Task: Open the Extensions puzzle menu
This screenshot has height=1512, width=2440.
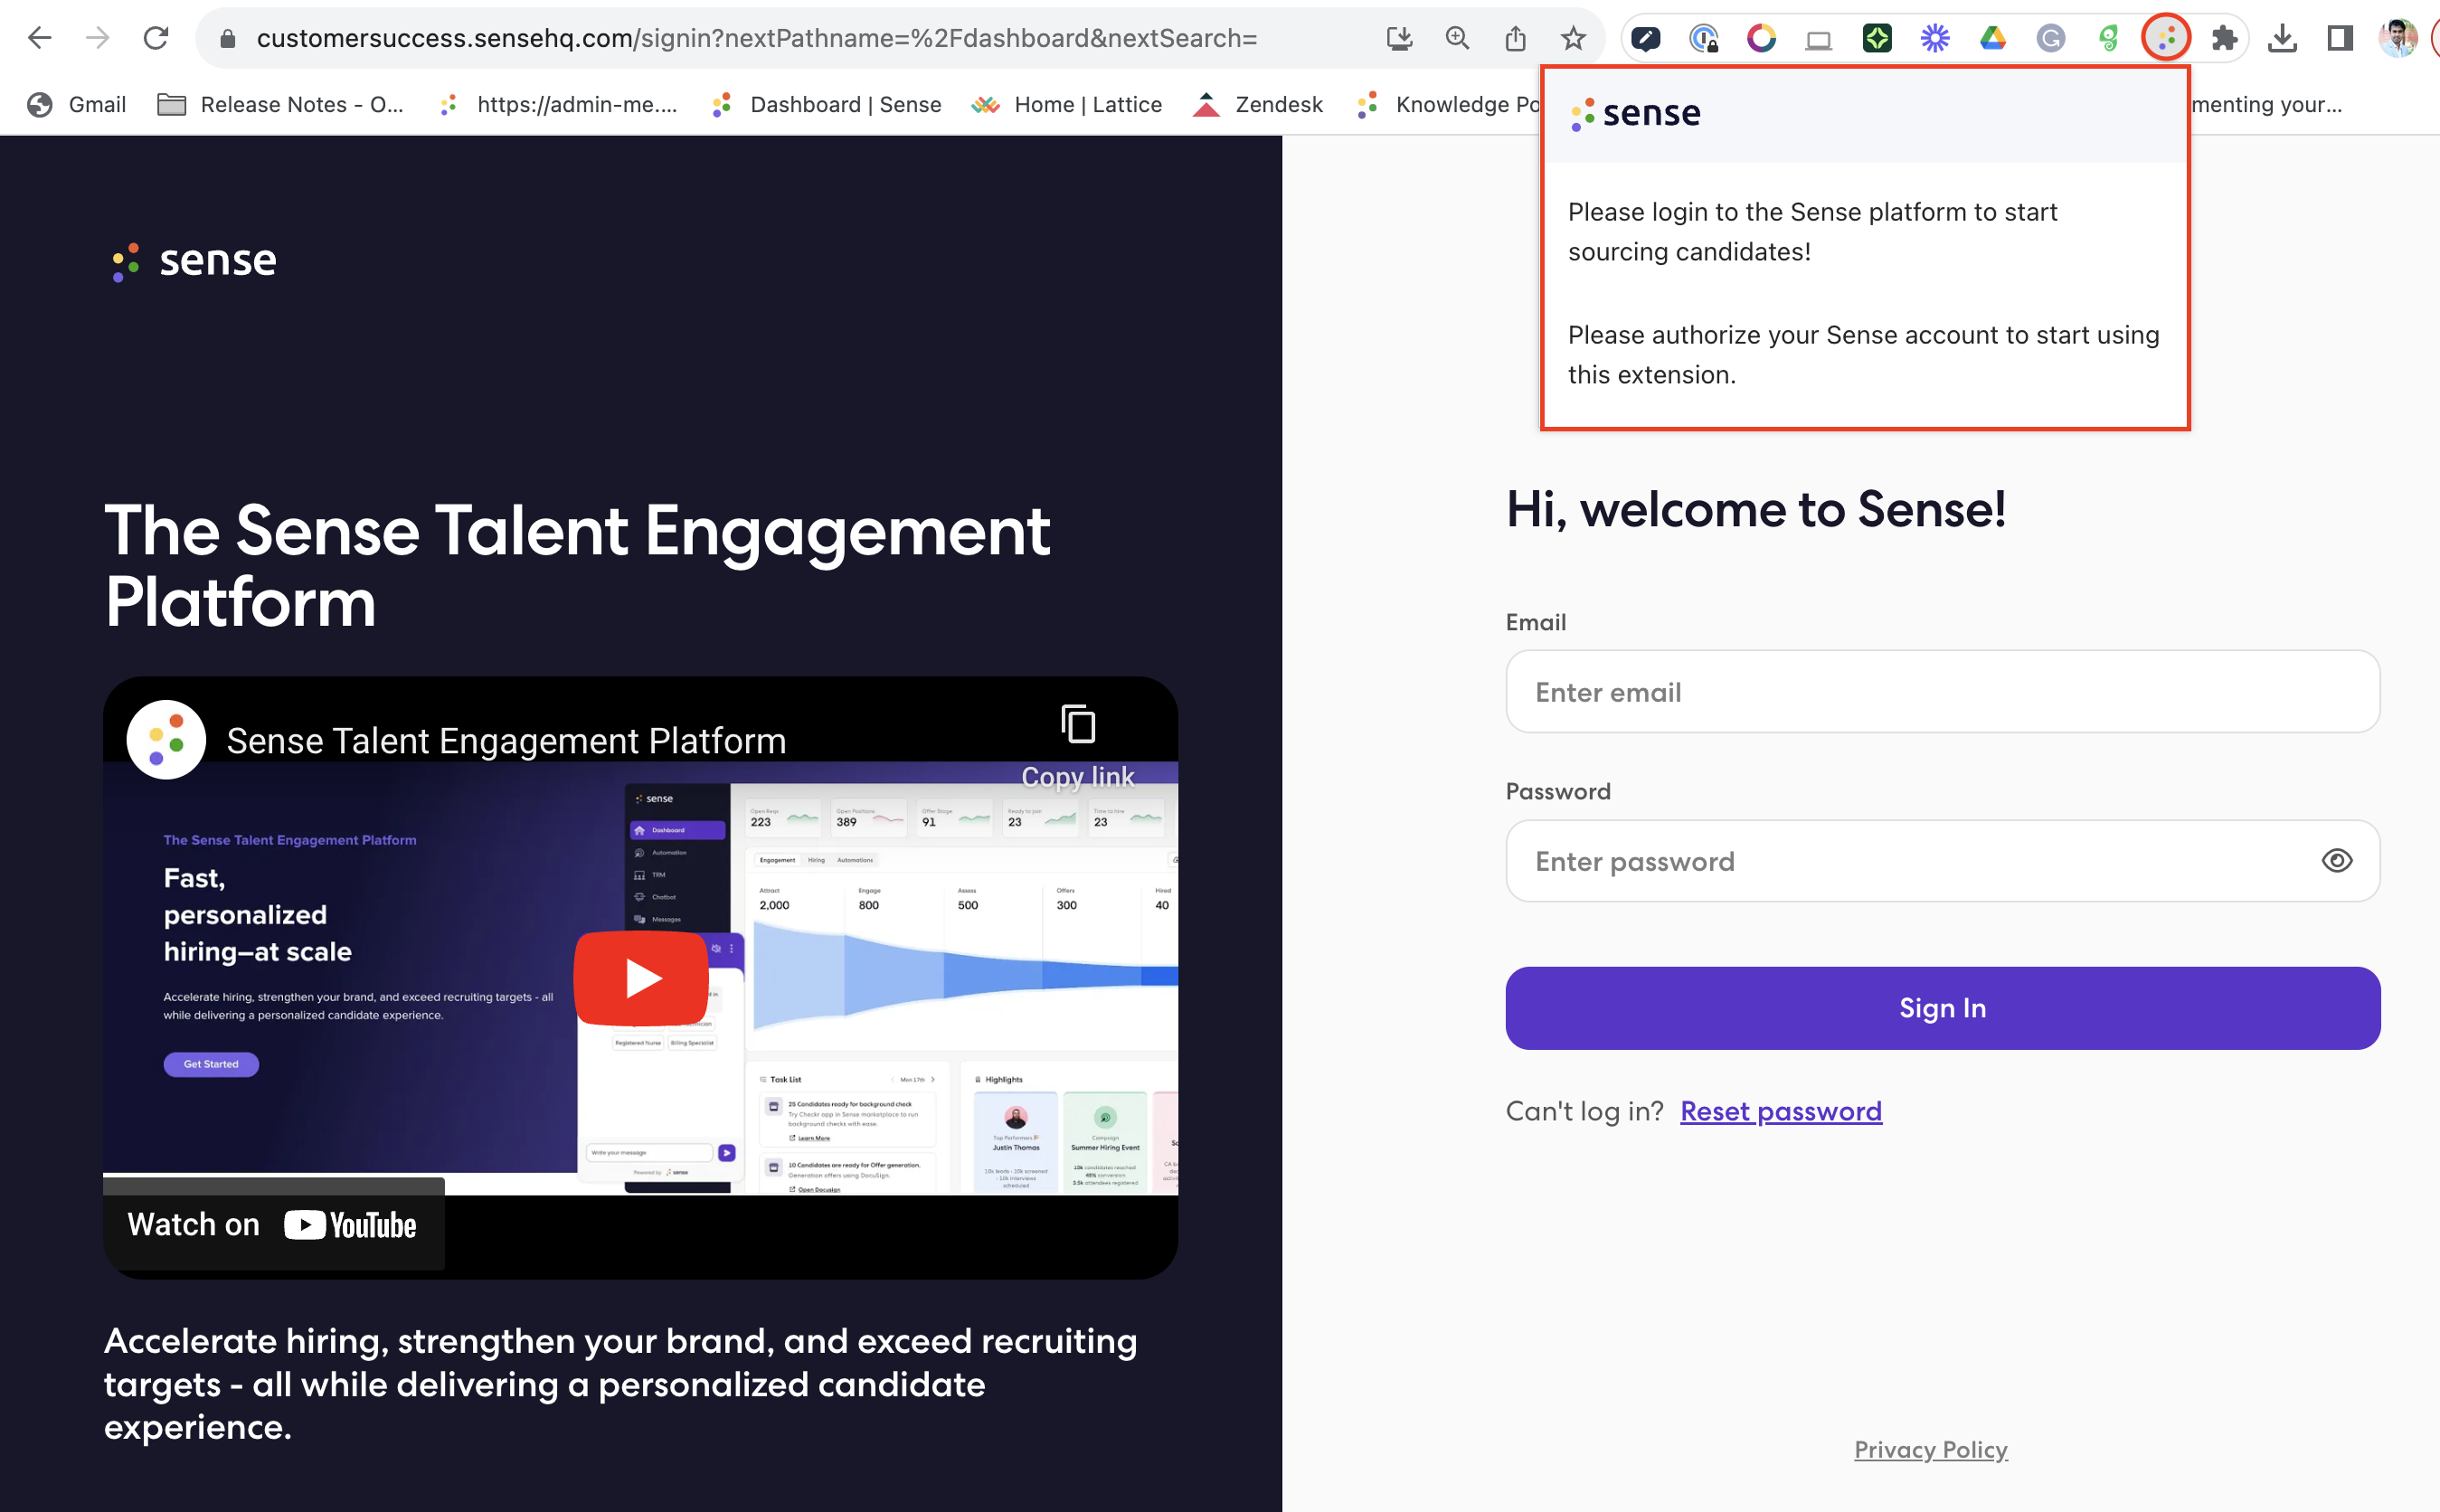Action: [2224, 39]
